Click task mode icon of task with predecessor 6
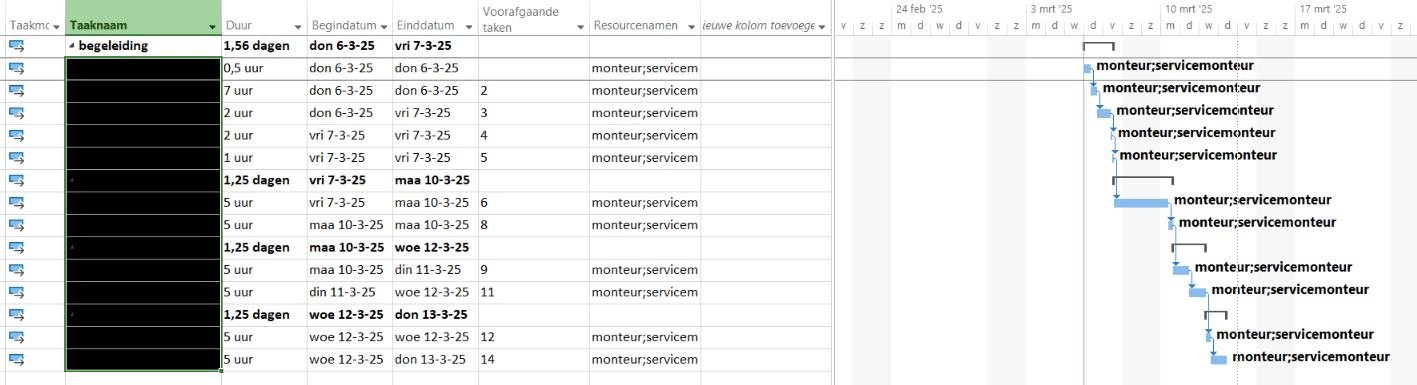This screenshot has width=1417, height=385. (x=17, y=202)
